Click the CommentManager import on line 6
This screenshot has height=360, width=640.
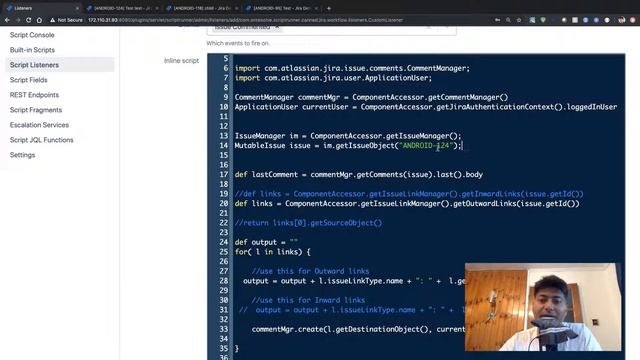(352, 68)
